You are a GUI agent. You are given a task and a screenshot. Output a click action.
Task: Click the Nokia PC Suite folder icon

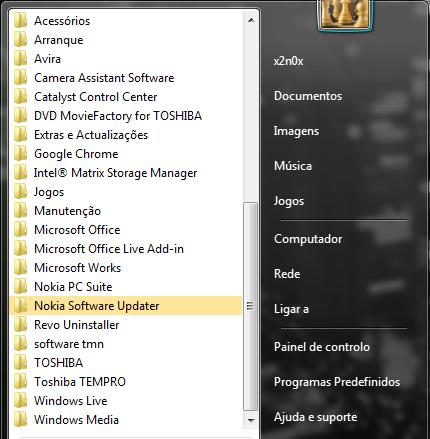pos(20,287)
